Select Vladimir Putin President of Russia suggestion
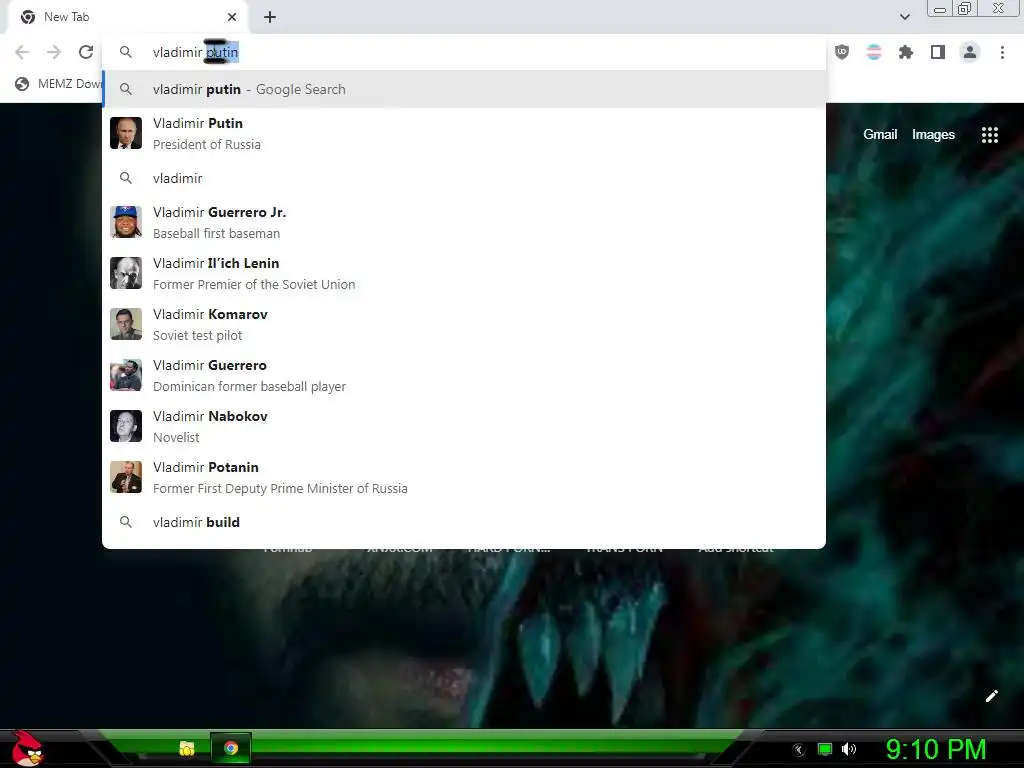The width and height of the screenshot is (1024, 768). (x=464, y=133)
